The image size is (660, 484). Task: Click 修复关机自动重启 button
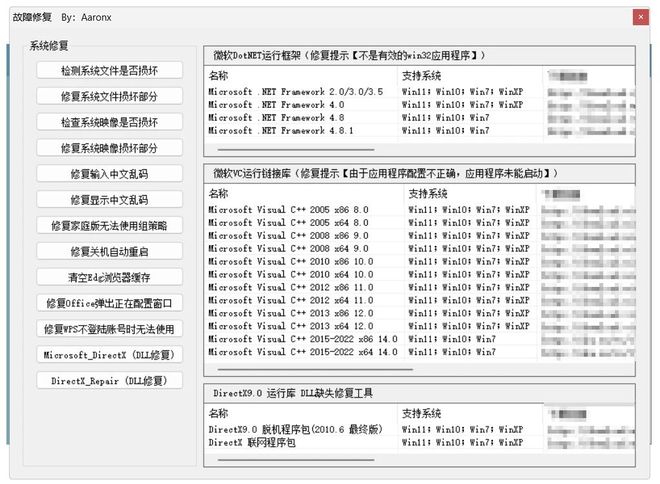pos(109,251)
